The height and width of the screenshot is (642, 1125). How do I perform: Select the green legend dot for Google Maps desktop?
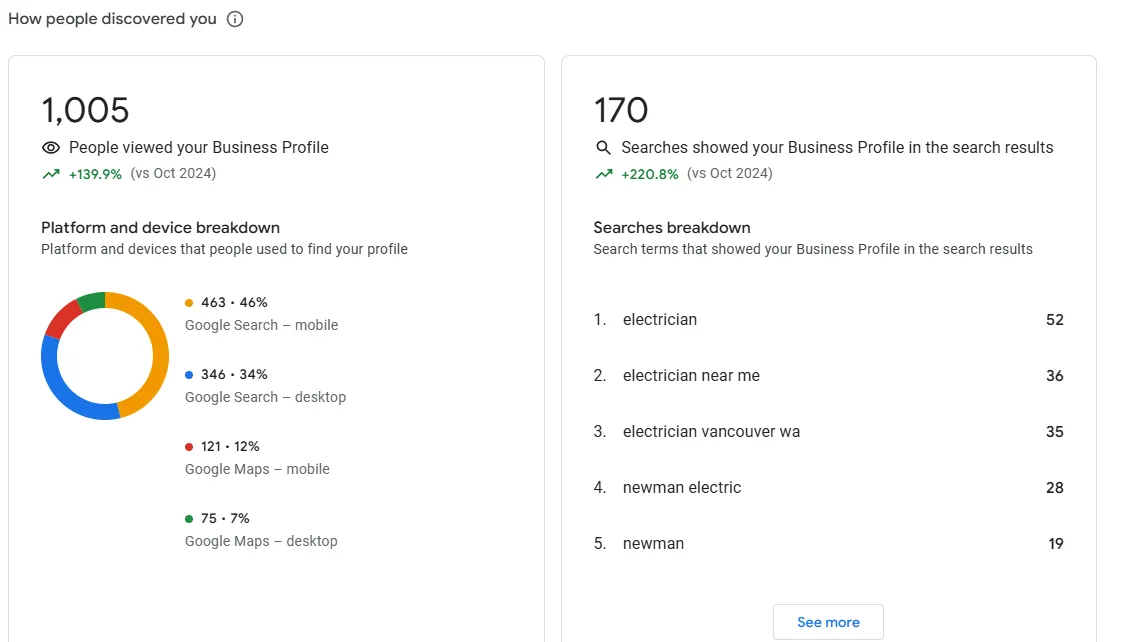click(x=189, y=517)
